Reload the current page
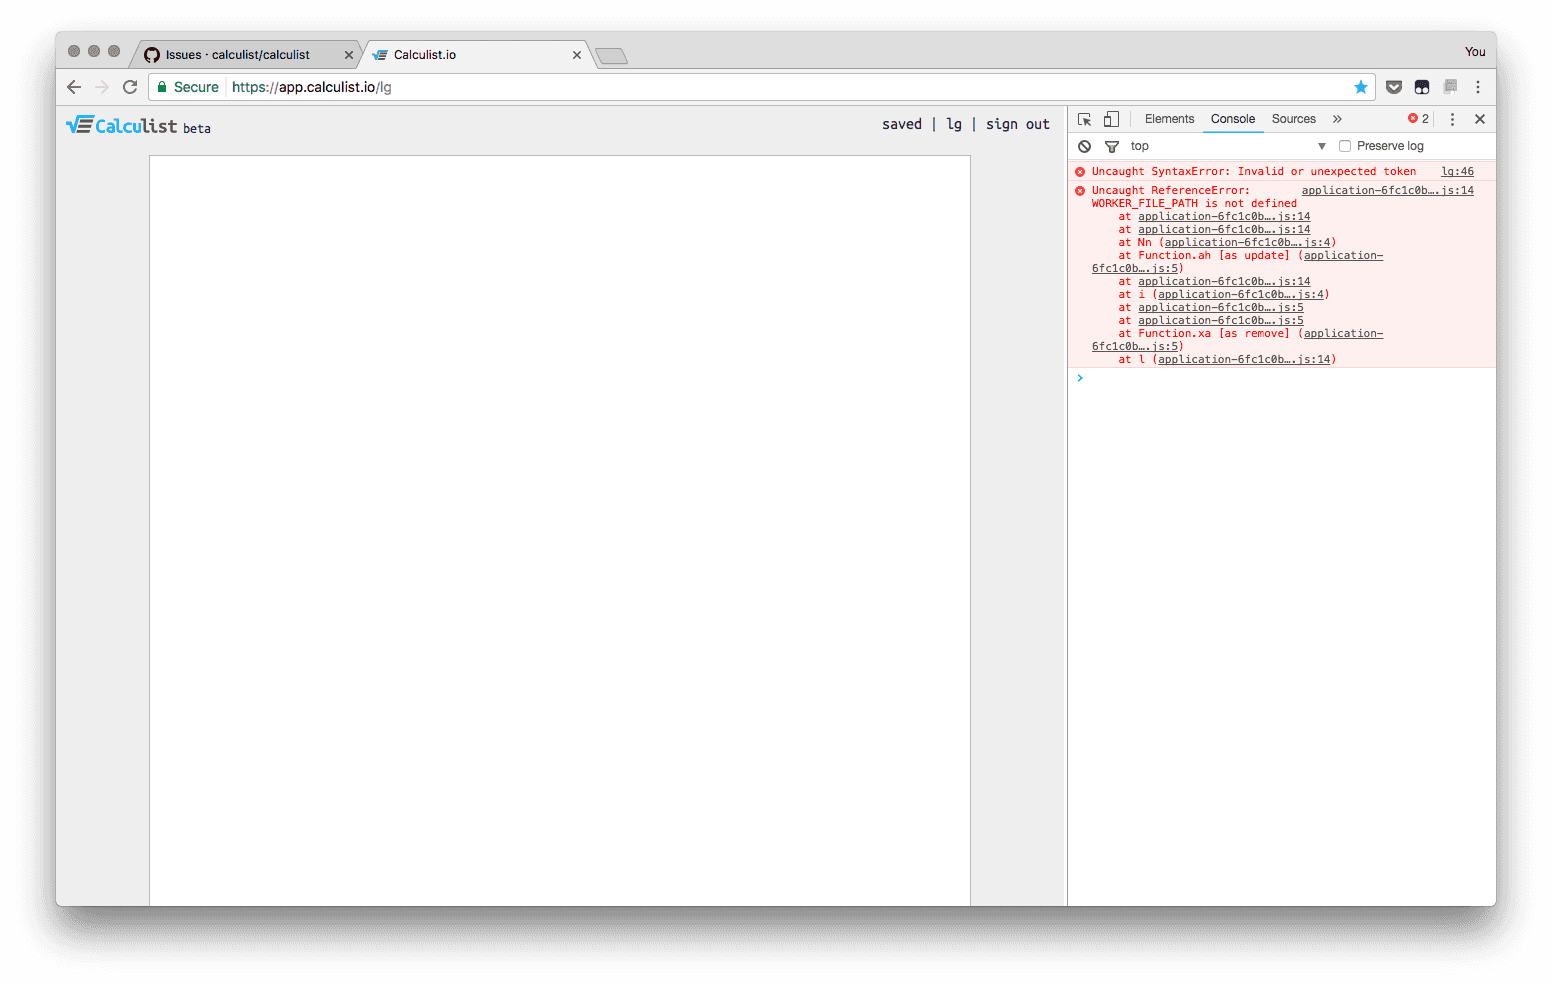 (x=130, y=87)
